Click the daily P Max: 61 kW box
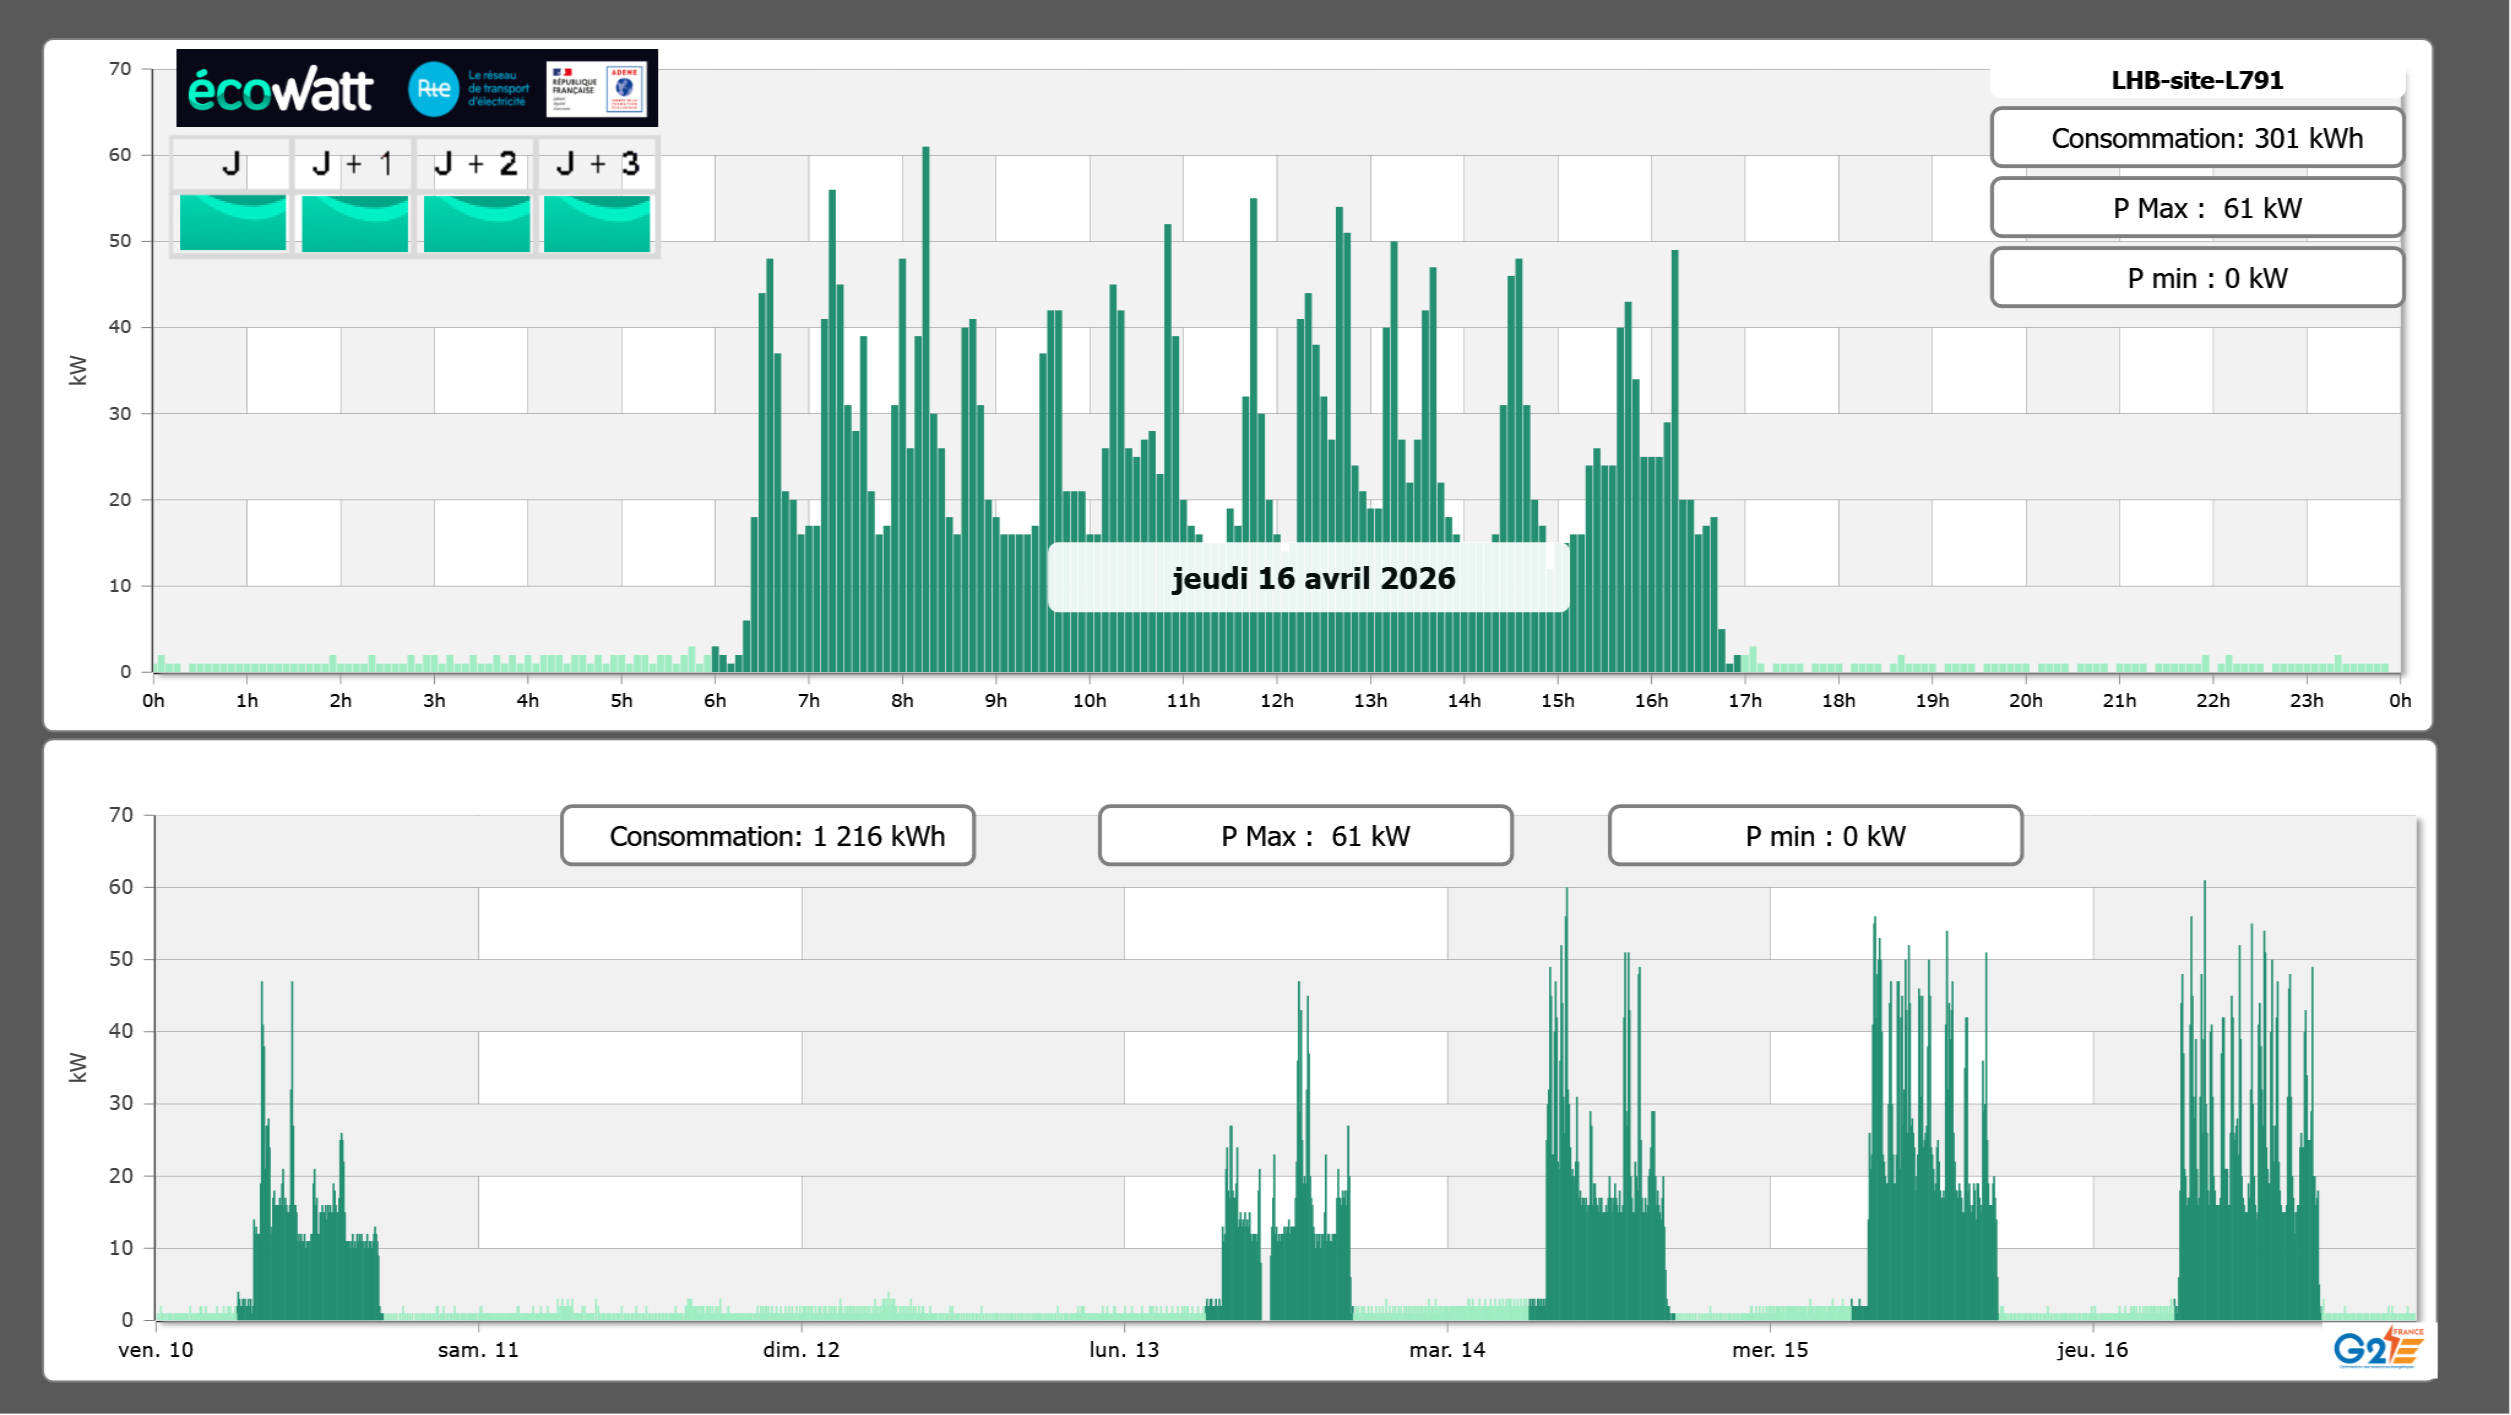Viewport: 2511px width, 1415px height. click(2196, 208)
